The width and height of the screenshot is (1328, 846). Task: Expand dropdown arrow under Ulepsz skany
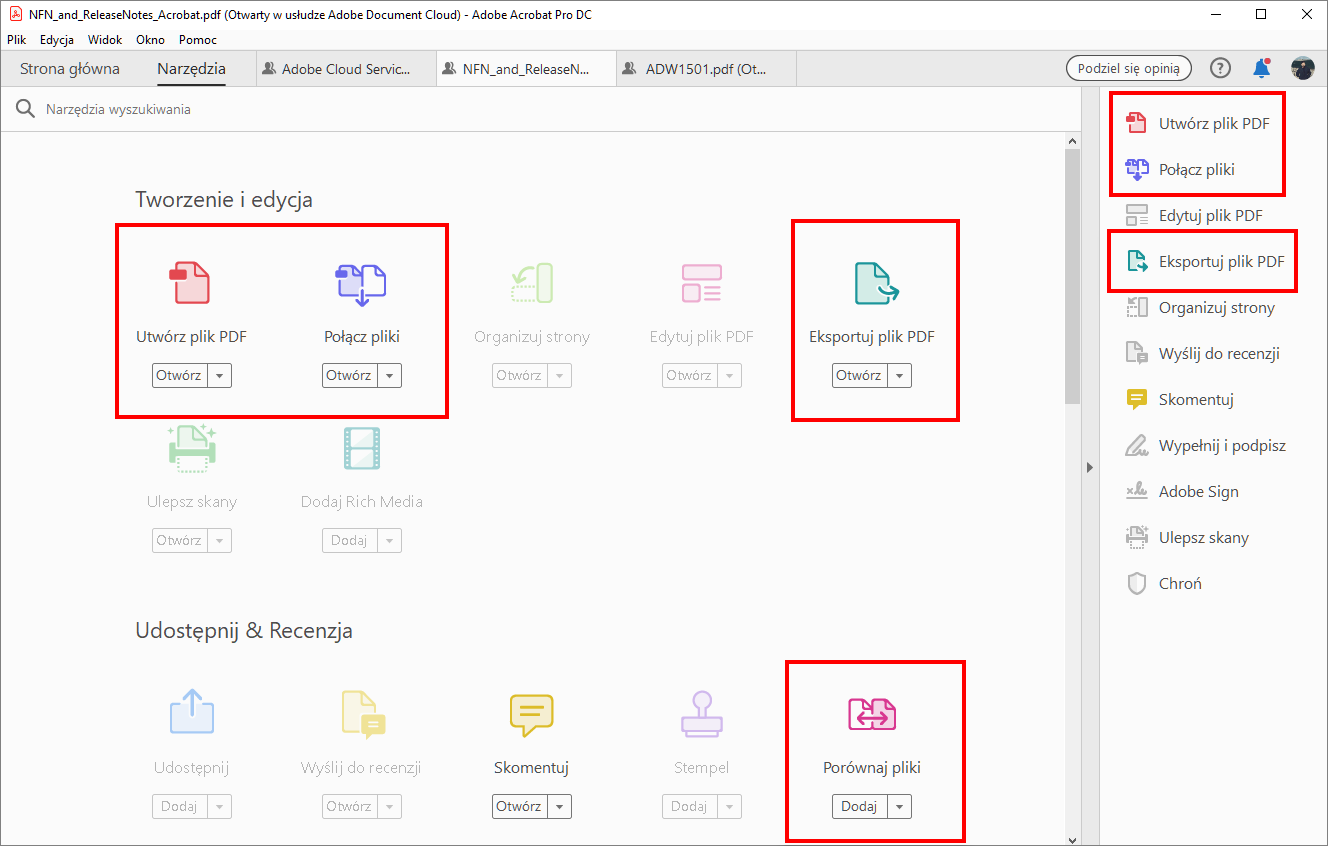click(x=220, y=541)
